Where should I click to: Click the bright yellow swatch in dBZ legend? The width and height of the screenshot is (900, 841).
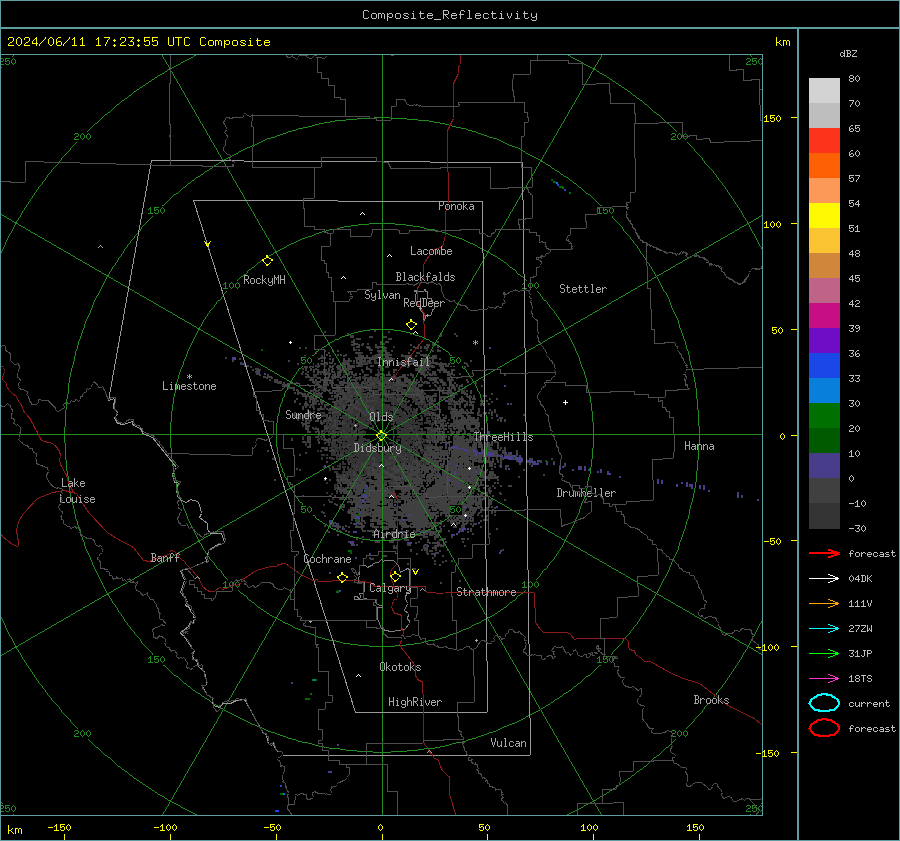coord(824,216)
